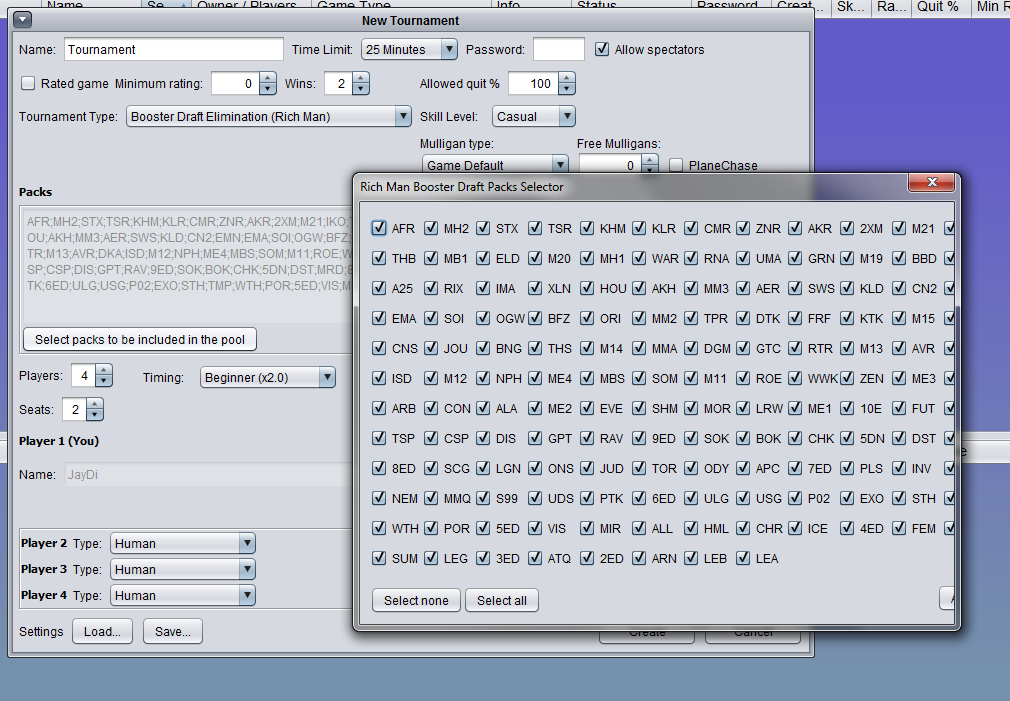Decrease the Wins spinner value

(361, 89)
